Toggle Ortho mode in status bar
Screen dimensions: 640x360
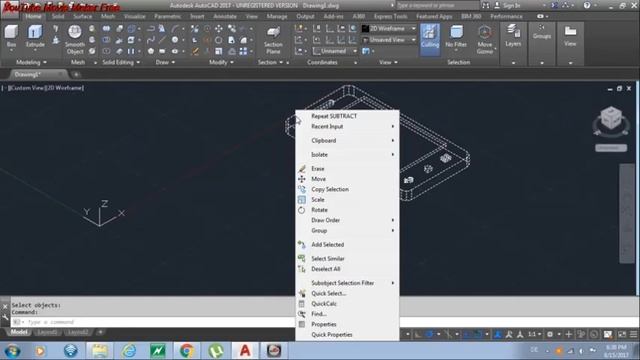click(x=418, y=334)
